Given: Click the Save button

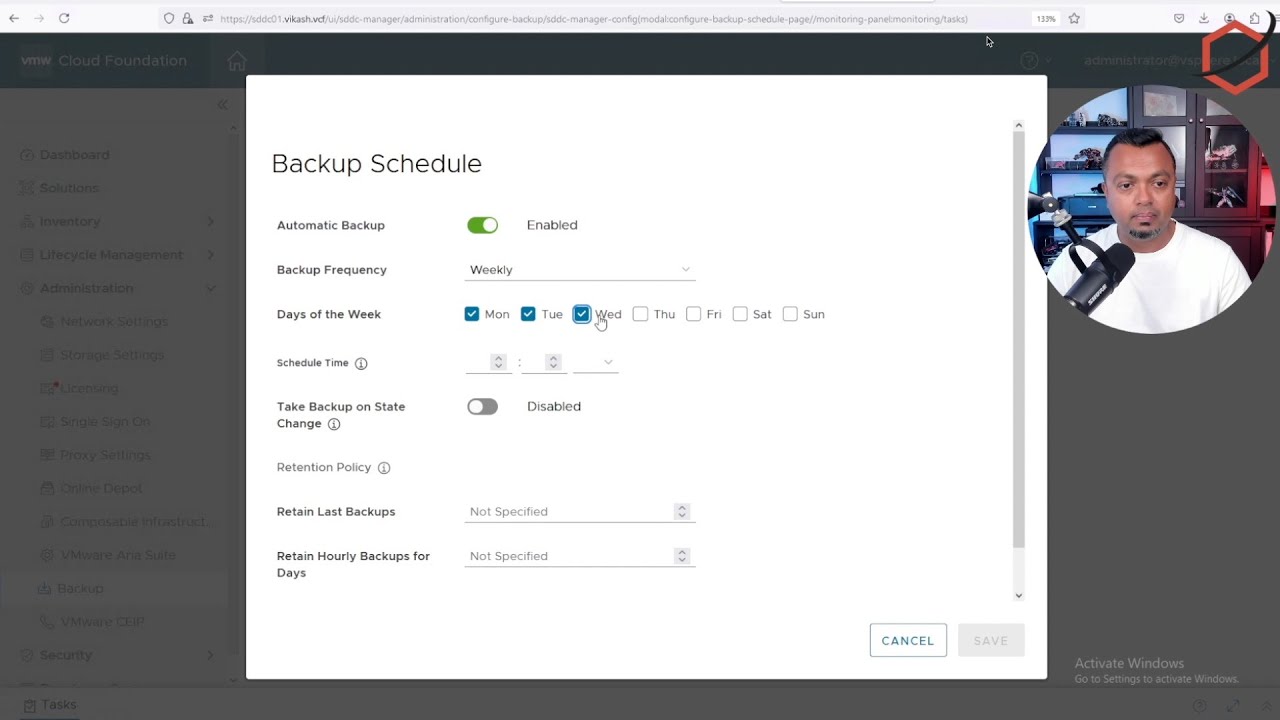Looking at the screenshot, I should pyautogui.click(x=991, y=641).
